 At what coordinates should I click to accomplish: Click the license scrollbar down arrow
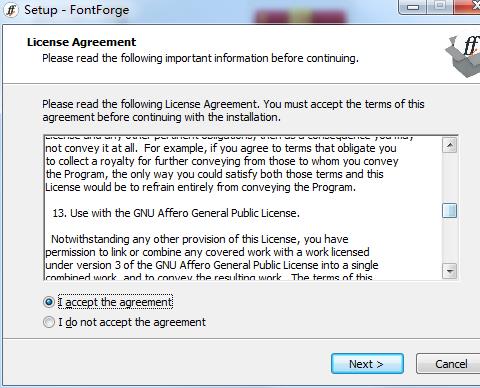(450, 271)
